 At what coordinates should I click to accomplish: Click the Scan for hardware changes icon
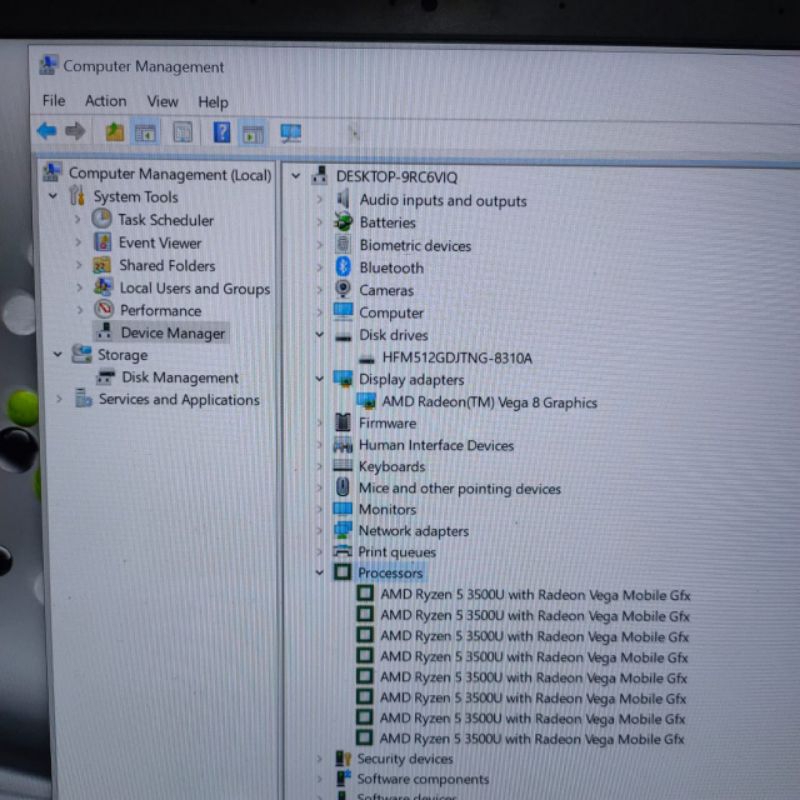coord(291,132)
